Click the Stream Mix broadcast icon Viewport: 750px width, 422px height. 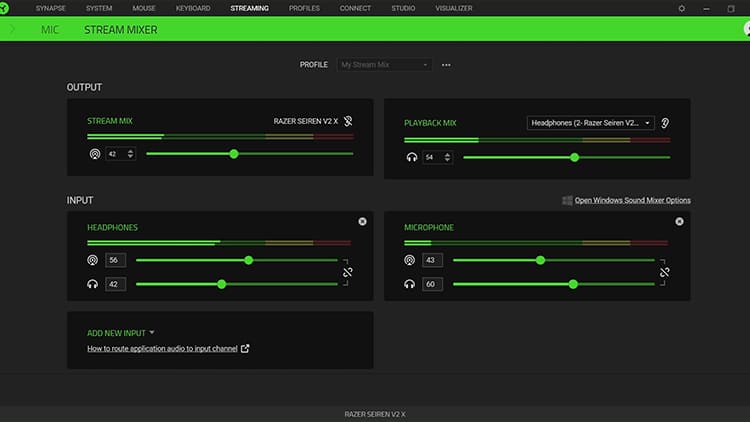click(95, 154)
